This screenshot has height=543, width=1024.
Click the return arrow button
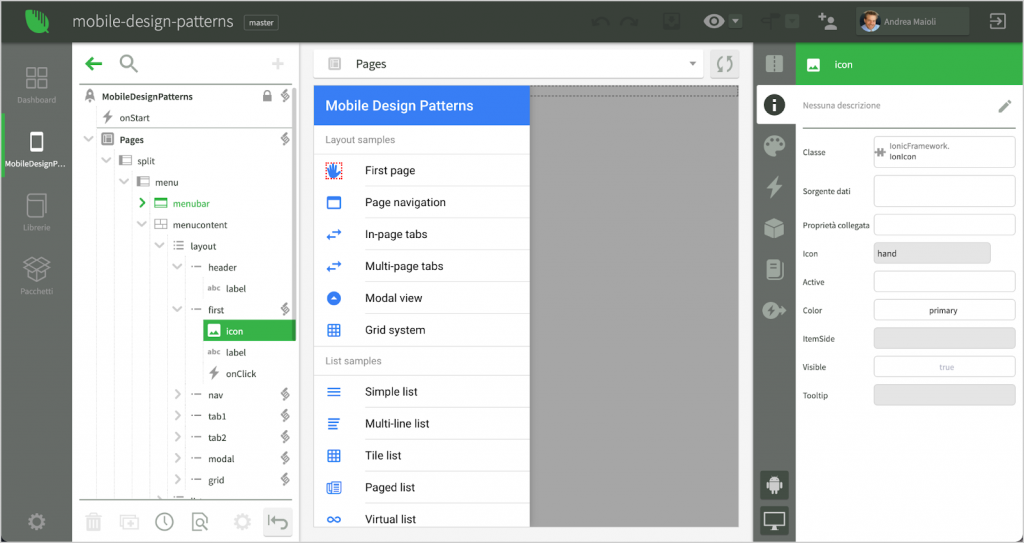point(278,521)
